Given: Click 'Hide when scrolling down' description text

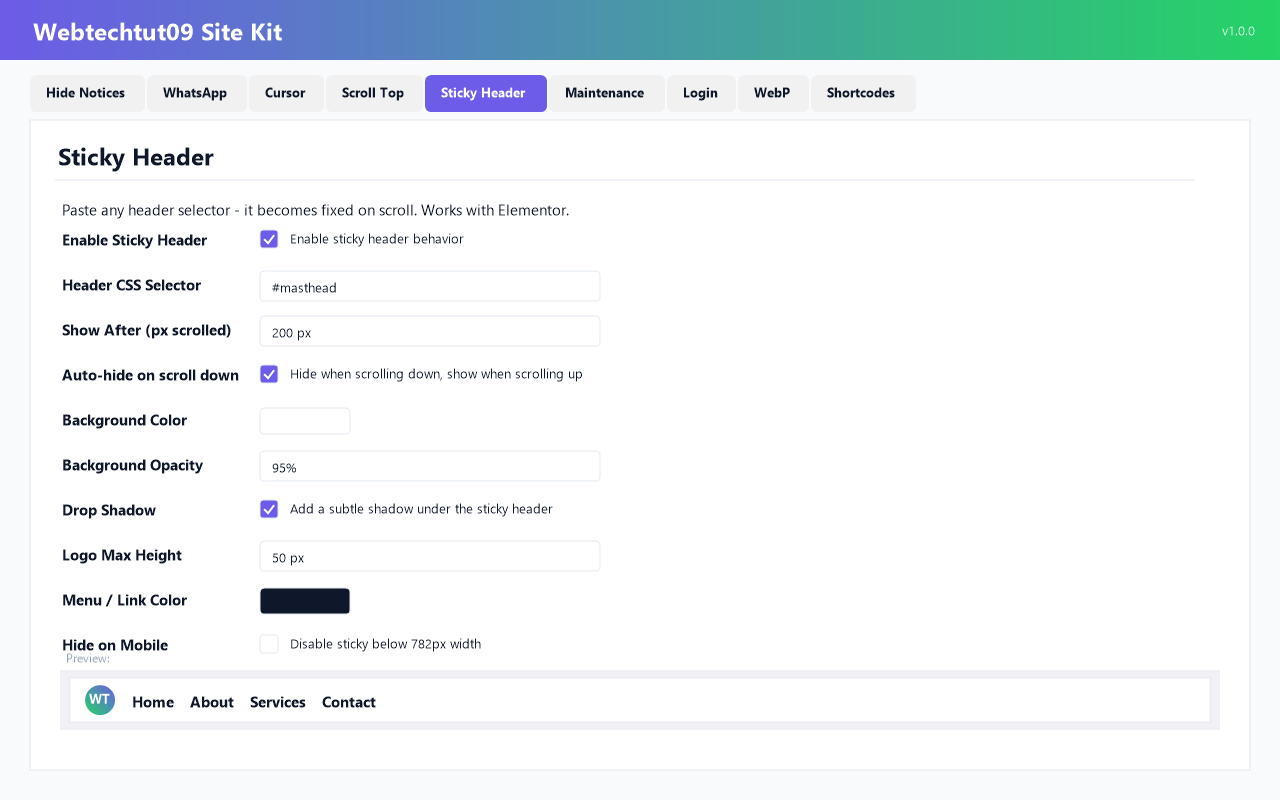Looking at the screenshot, I should click(x=436, y=374).
